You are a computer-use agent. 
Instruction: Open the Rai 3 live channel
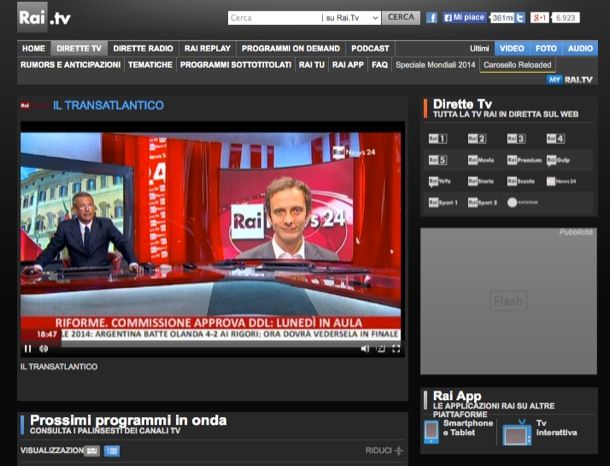coord(516,138)
